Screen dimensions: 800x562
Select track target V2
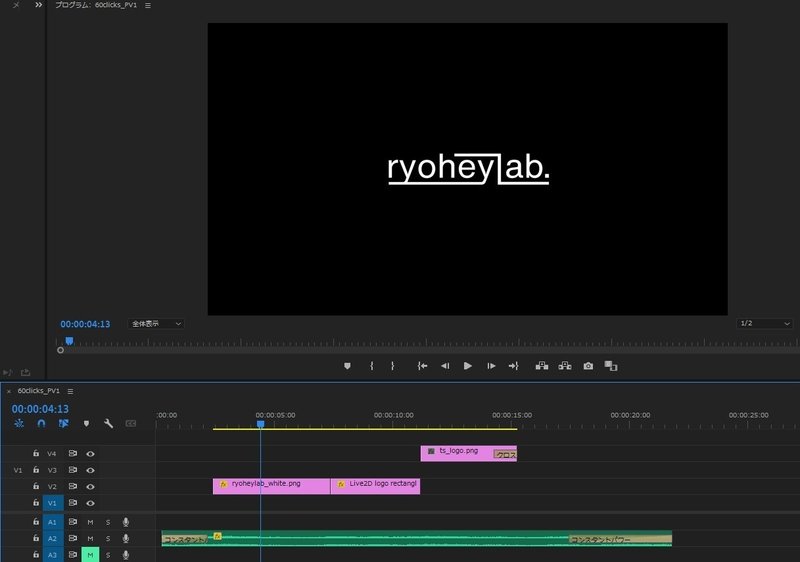52,487
